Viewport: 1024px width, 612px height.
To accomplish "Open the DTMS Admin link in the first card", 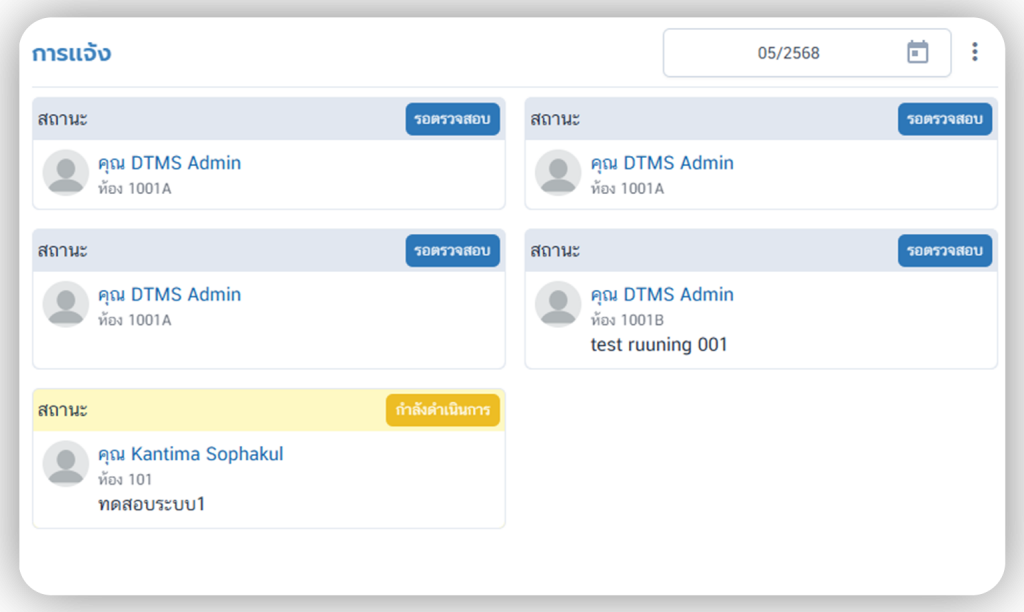I will pos(169,163).
